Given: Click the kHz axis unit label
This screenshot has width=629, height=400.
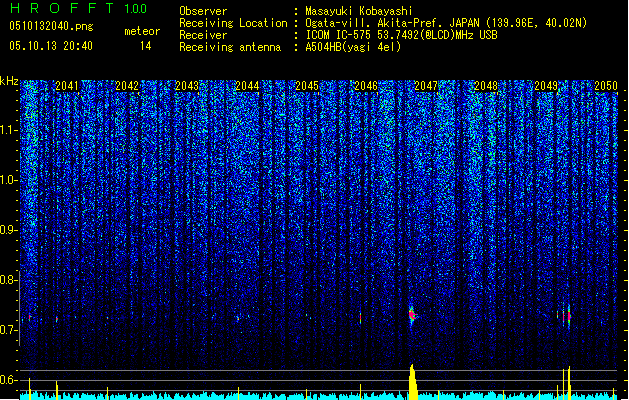Looking at the screenshot, I should [9, 81].
